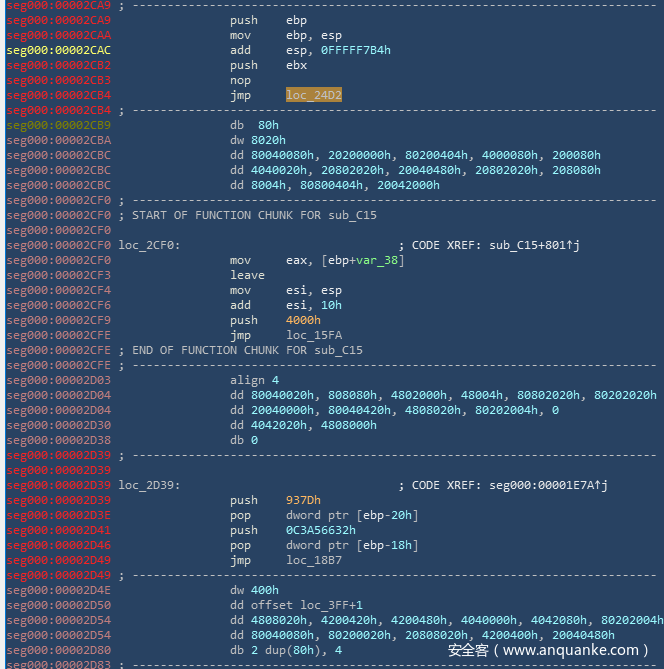Image resolution: width=664 pixels, height=669 pixels.
Task: Click the highlighted loc_24D2 jump target
Action: click(x=316, y=96)
